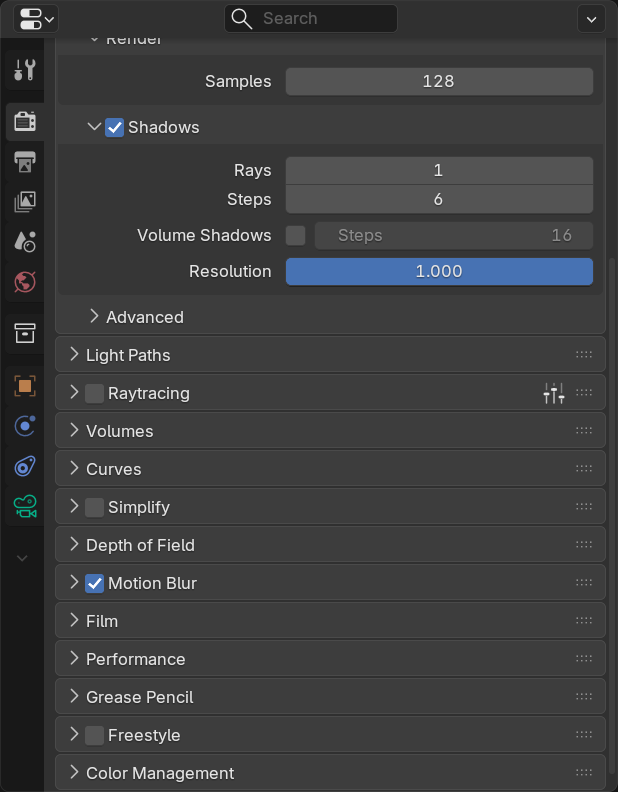Image resolution: width=618 pixels, height=792 pixels.
Task: Show more tabs via sidebar down arrow
Action: coord(22,558)
